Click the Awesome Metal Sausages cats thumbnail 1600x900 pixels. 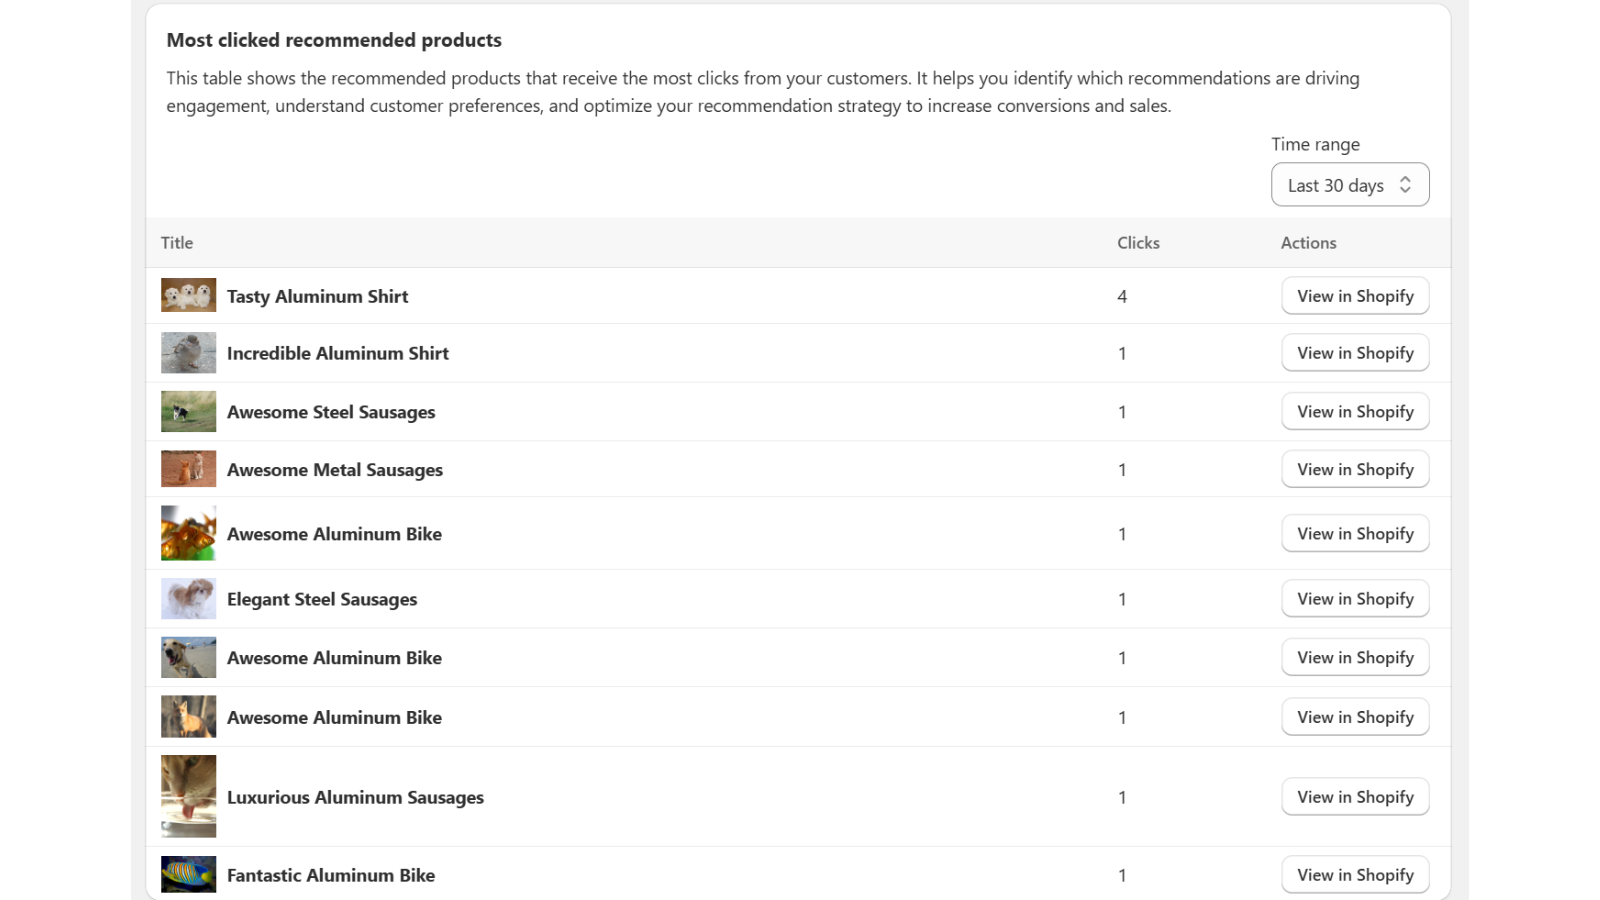[188, 469]
